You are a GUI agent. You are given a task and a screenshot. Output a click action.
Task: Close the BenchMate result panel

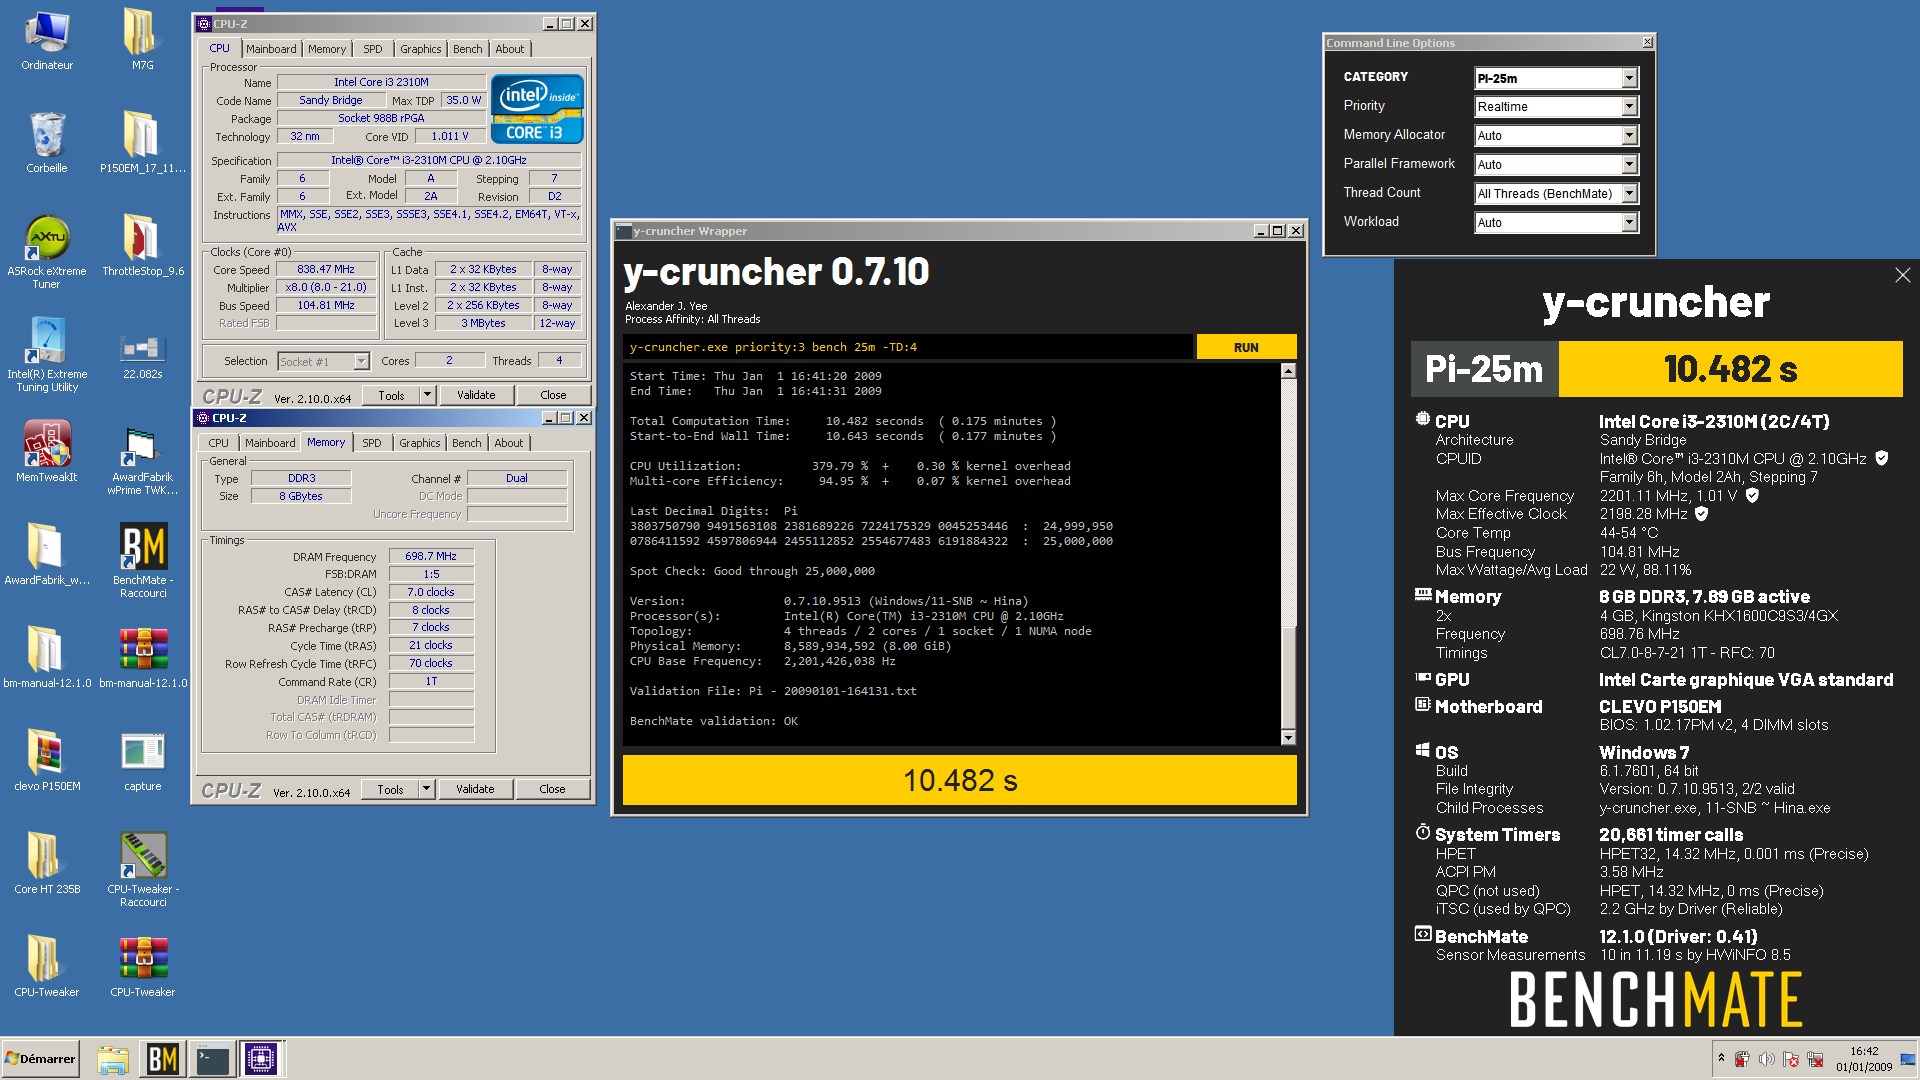[x=1902, y=275]
